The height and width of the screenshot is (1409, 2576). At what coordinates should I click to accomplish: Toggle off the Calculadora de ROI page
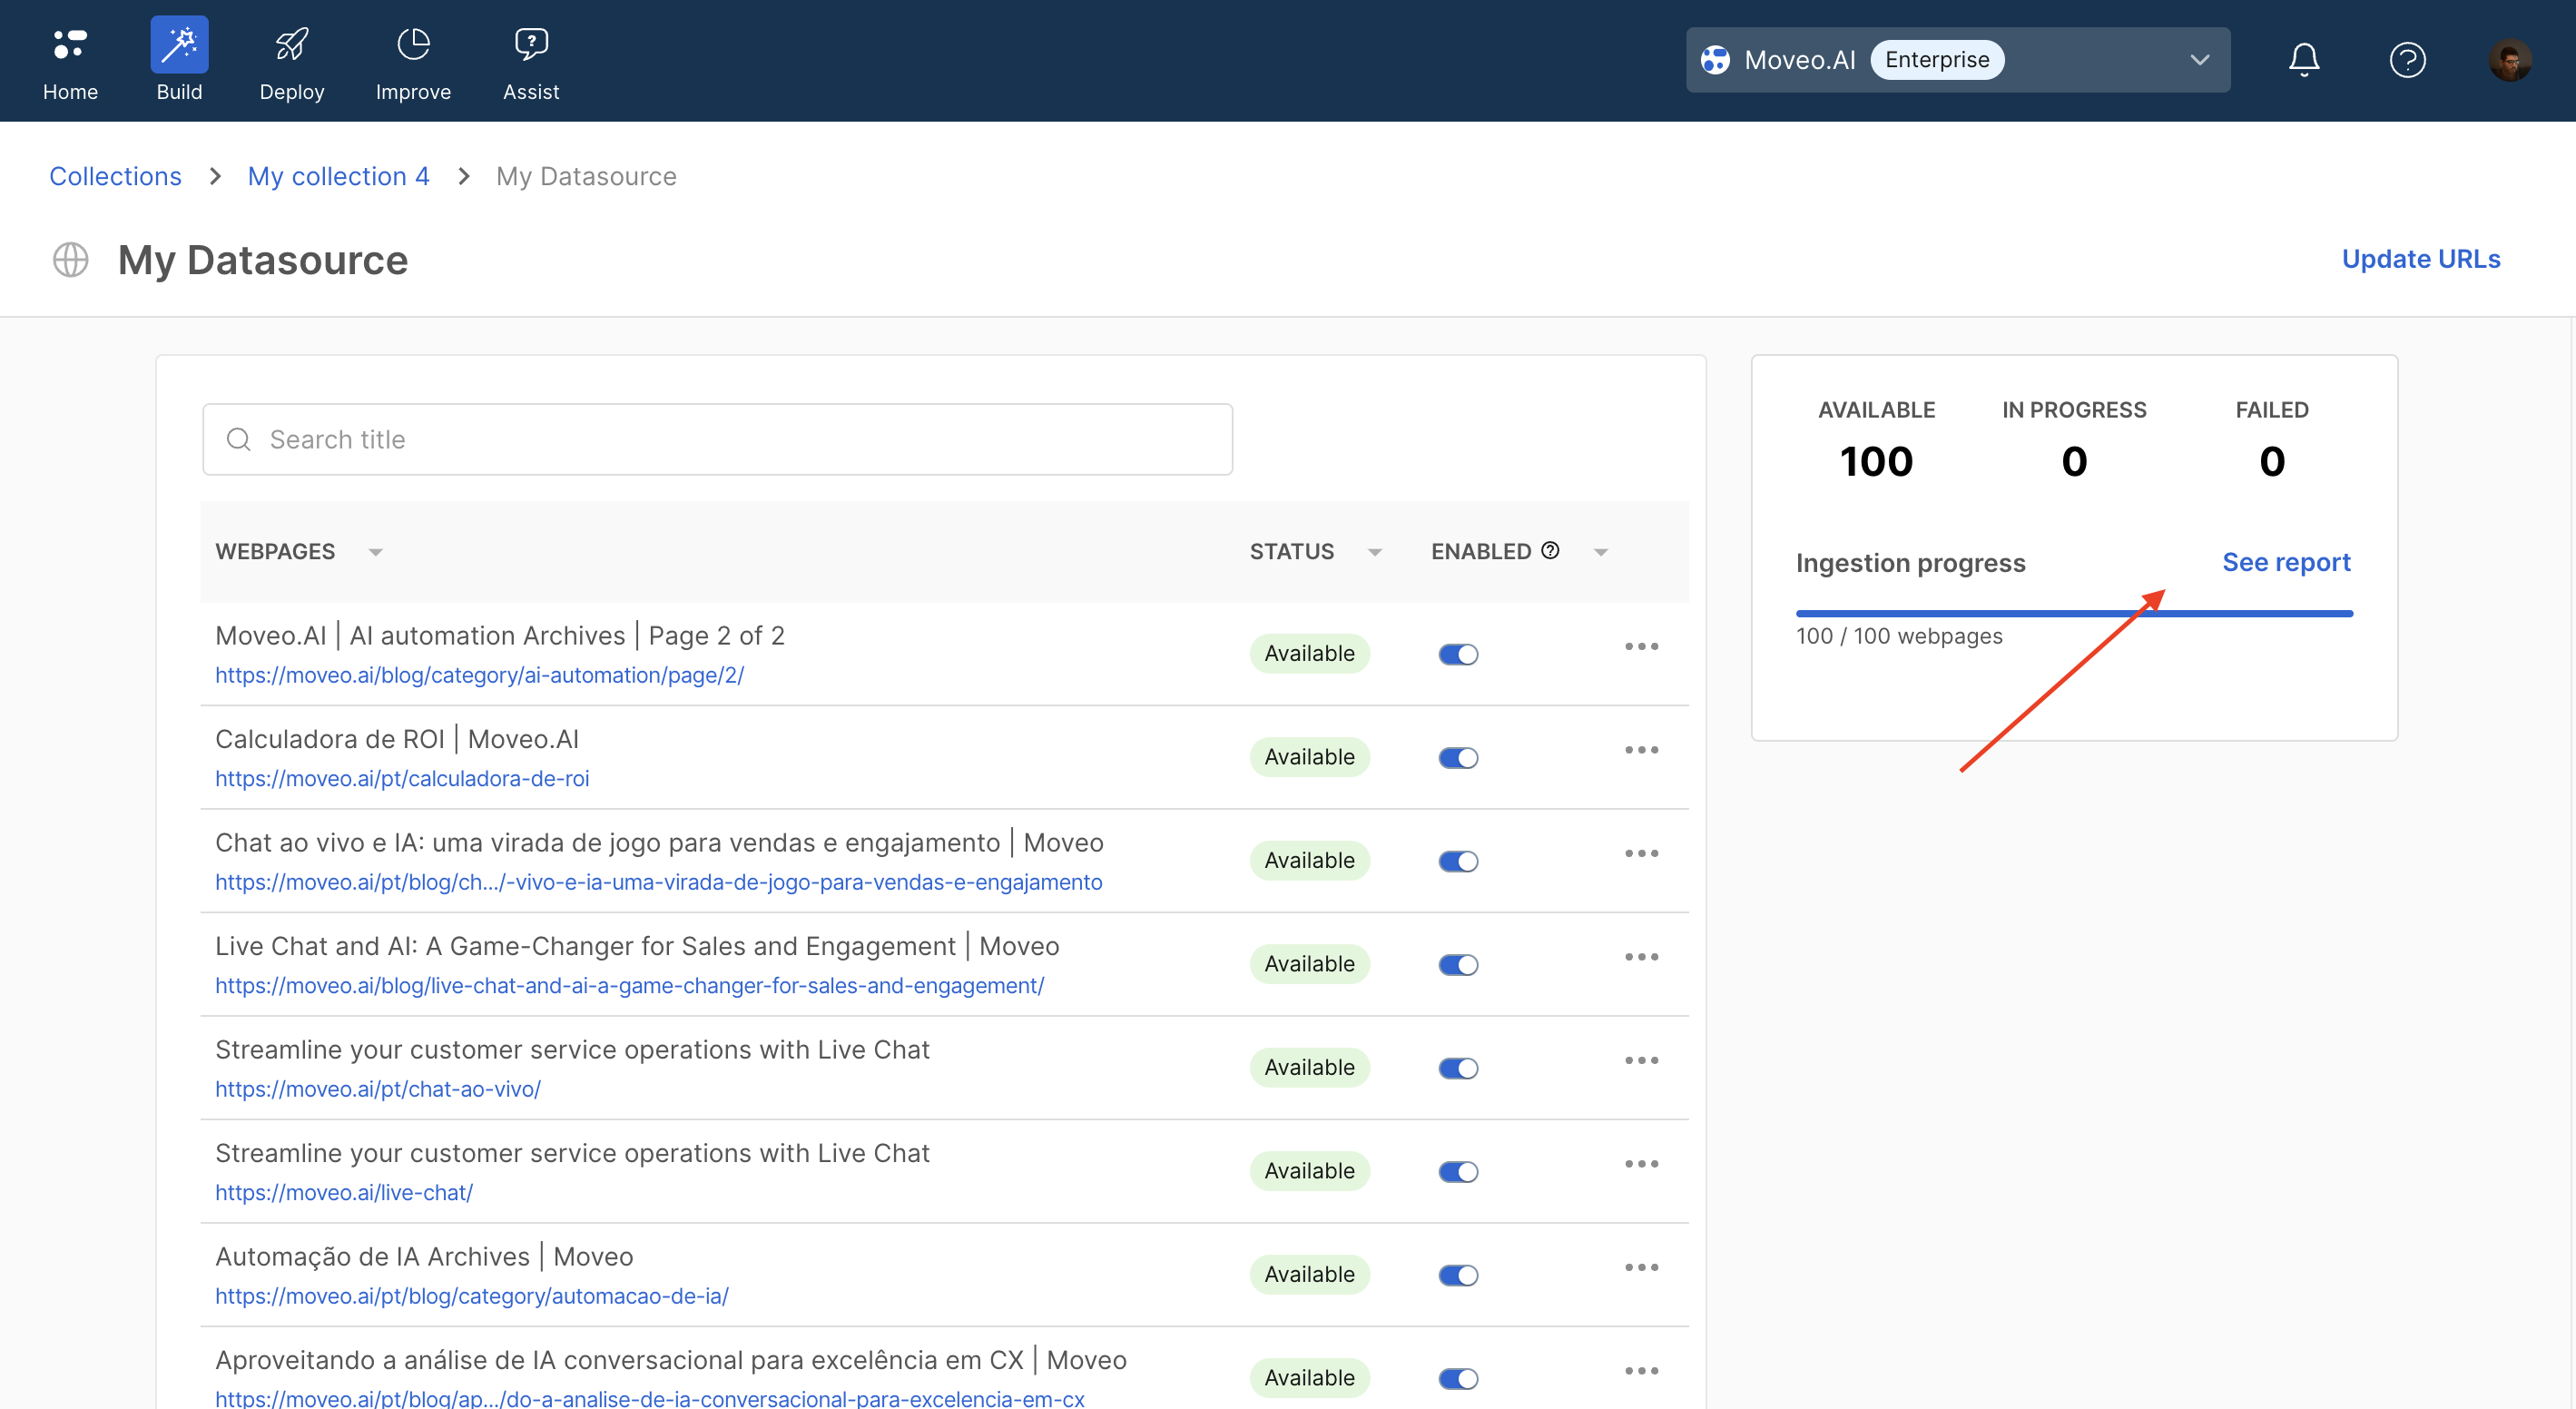pos(1458,758)
